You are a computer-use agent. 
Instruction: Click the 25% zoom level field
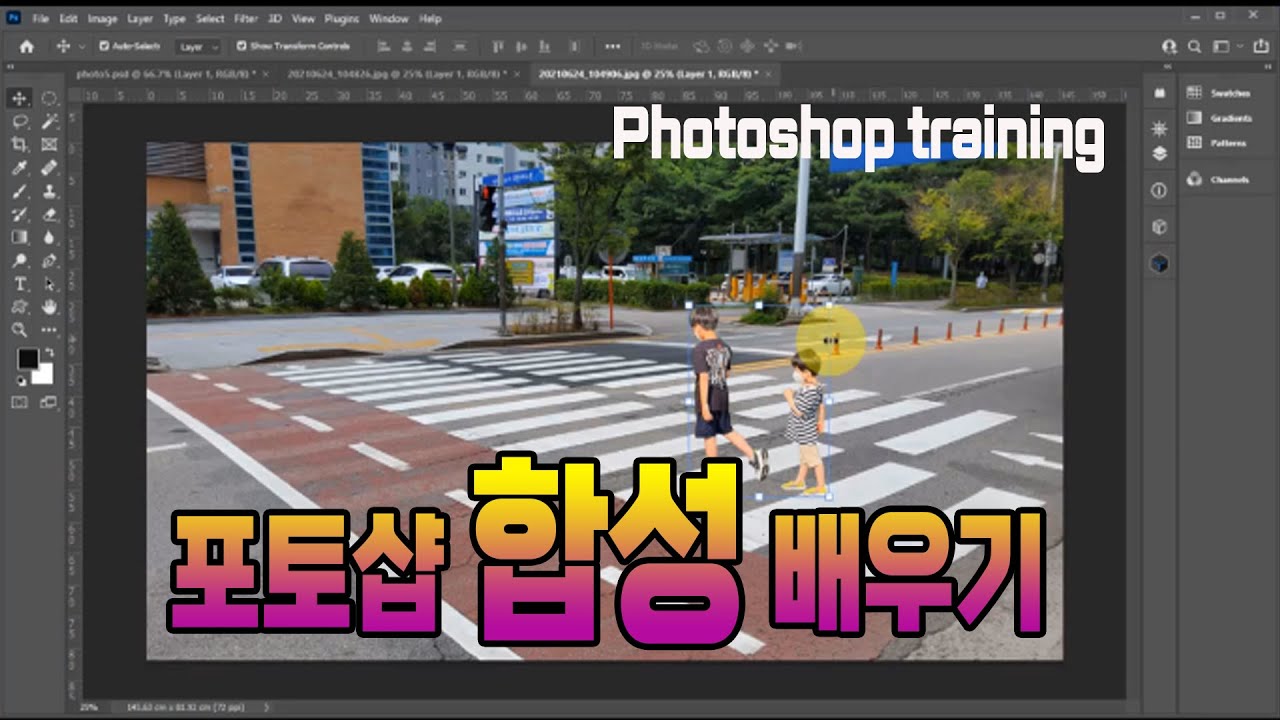pos(89,707)
